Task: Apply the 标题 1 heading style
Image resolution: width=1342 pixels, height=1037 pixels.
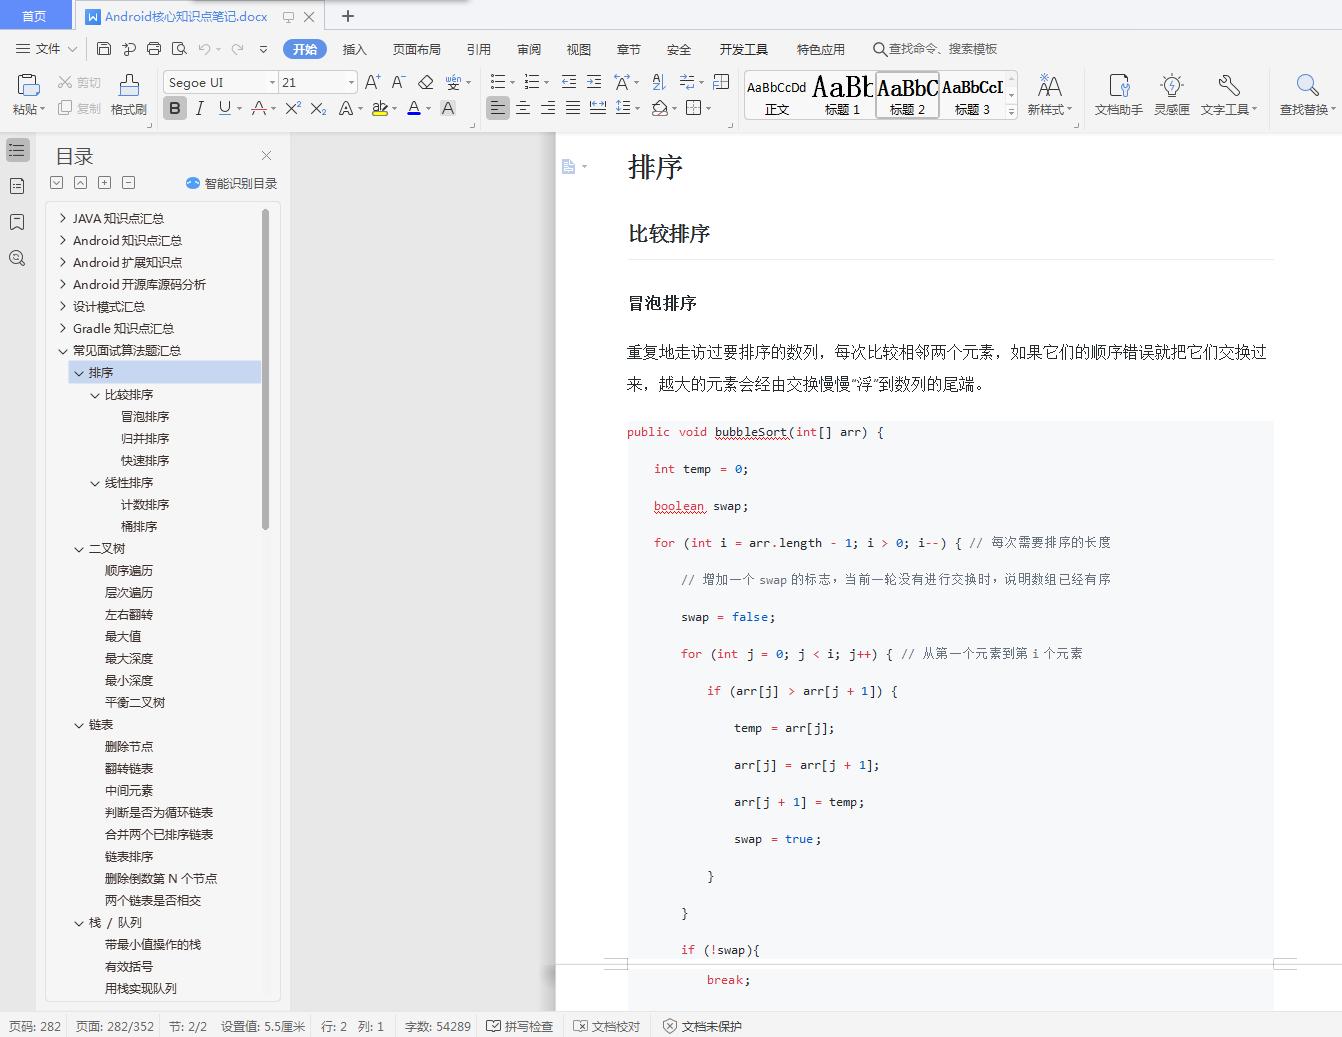Action: (841, 93)
